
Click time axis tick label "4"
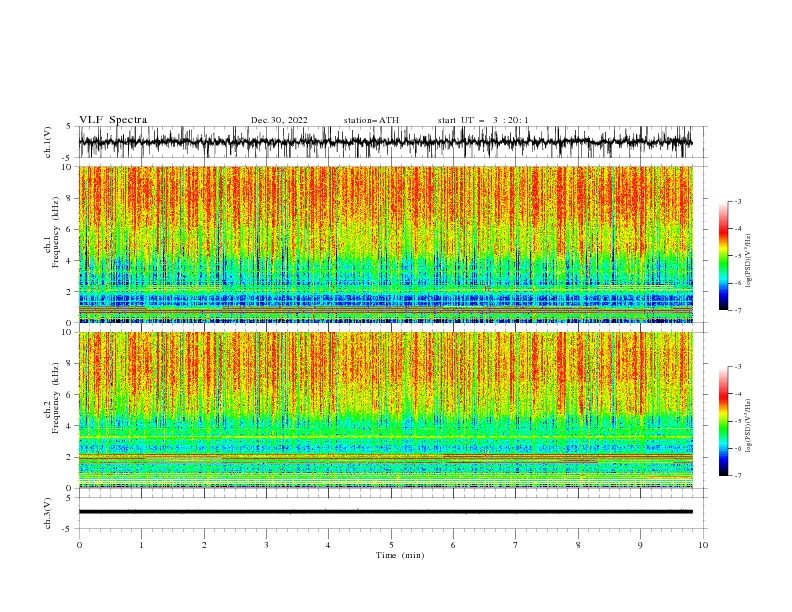click(328, 545)
